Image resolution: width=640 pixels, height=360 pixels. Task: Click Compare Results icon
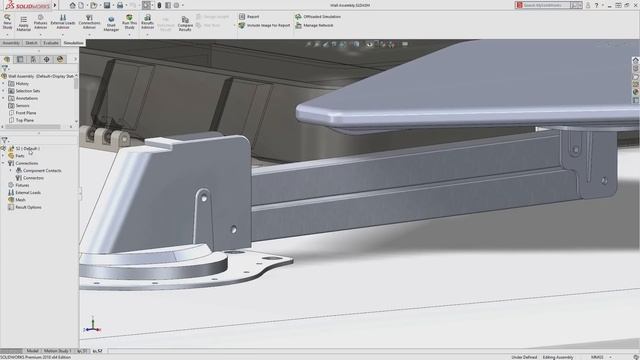click(x=185, y=24)
